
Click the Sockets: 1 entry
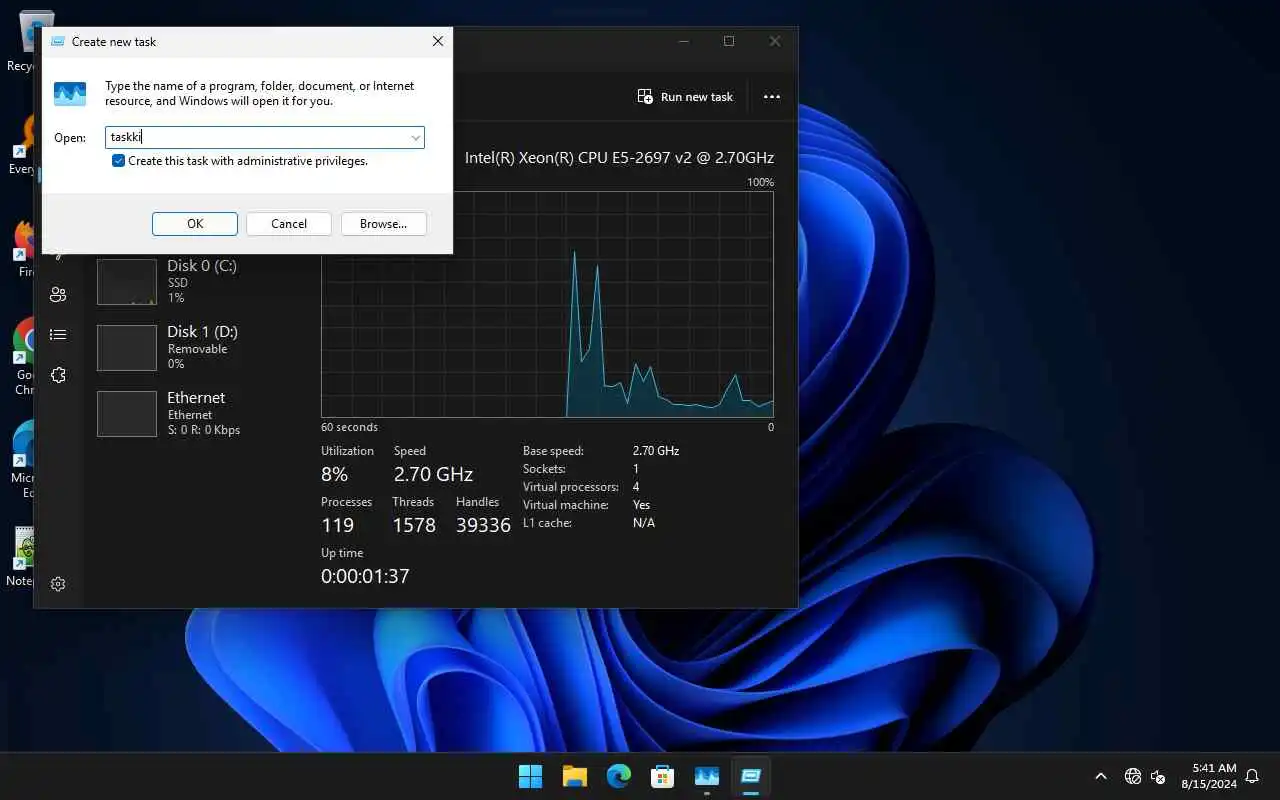(x=581, y=469)
